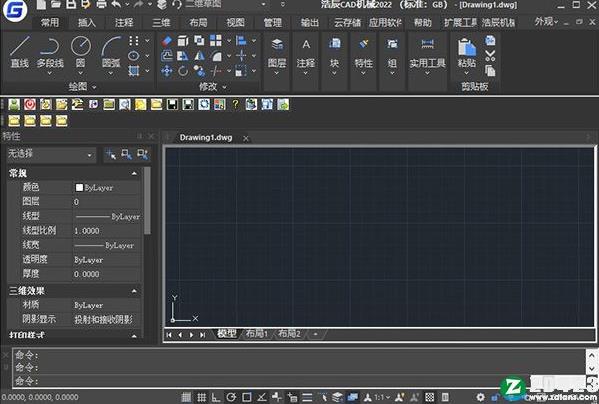Toggle polar tracking in status bar
This screenshot has height=404, width=599.
[231, 397]
